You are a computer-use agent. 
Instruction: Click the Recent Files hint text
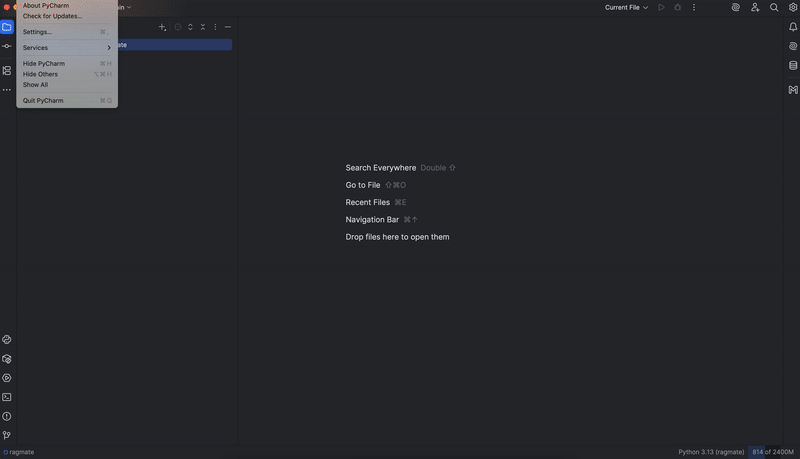[x=367, y=202]
